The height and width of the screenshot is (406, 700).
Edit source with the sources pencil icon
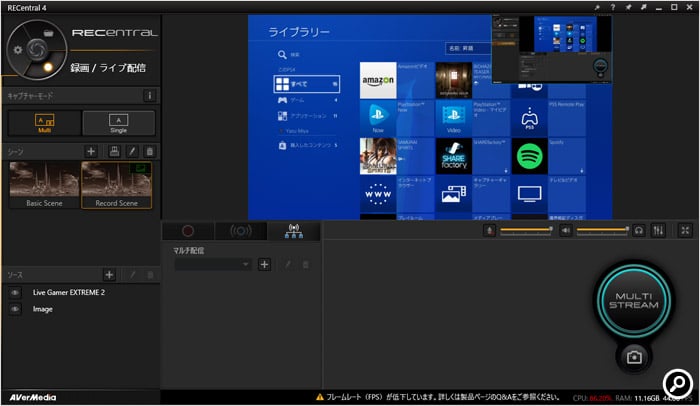click(132, 275)
